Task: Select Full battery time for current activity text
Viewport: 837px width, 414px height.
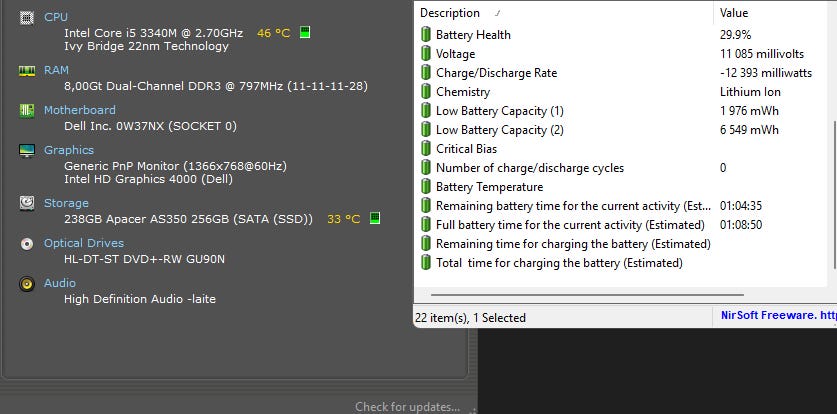Action: click(570, 225)
